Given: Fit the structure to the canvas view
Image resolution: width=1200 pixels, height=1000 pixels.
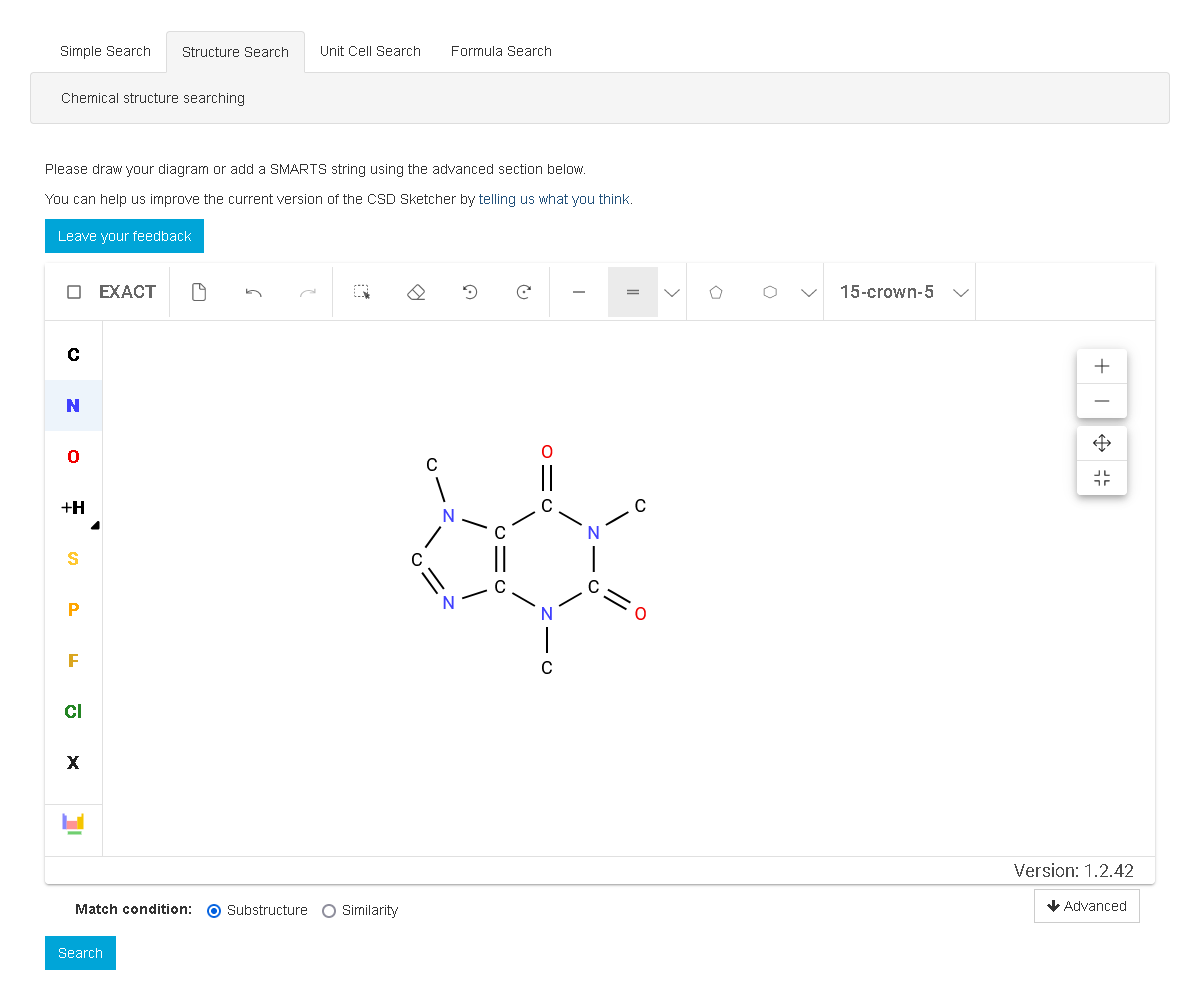Looking at the screenshot, I should [1101, 478].
